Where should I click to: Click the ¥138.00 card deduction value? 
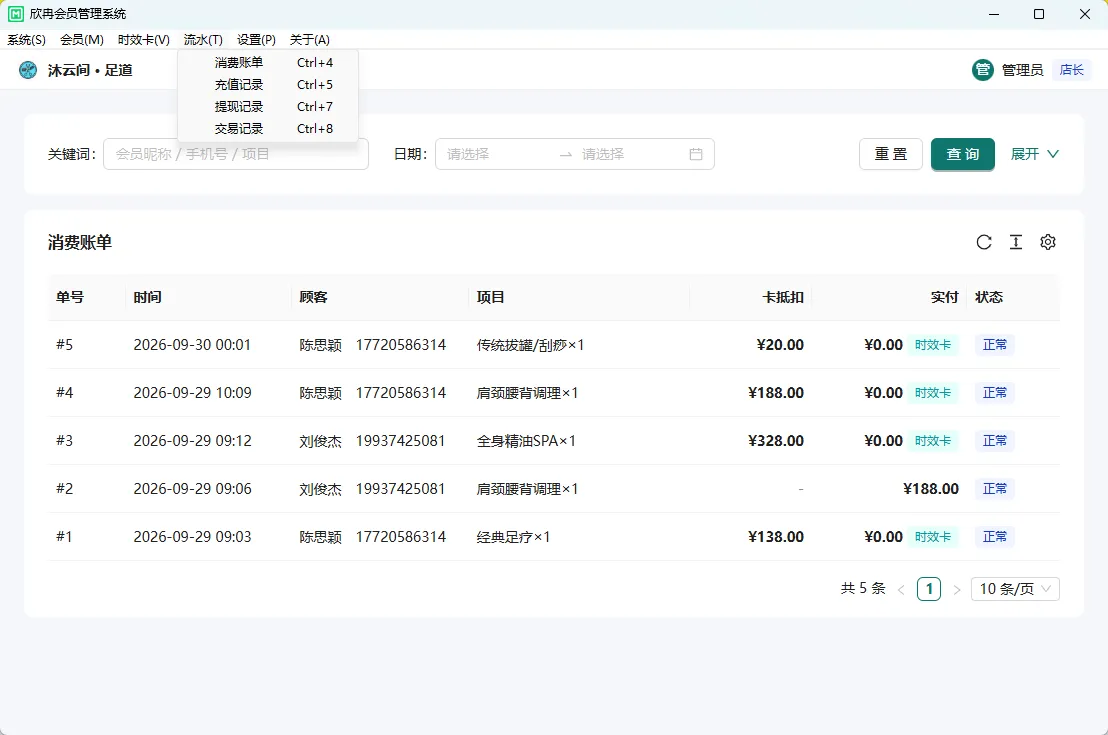coord(776,537)
